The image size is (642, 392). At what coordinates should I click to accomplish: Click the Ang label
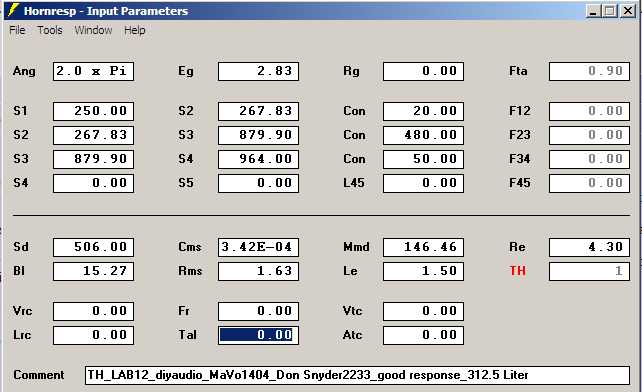point(24,71)
